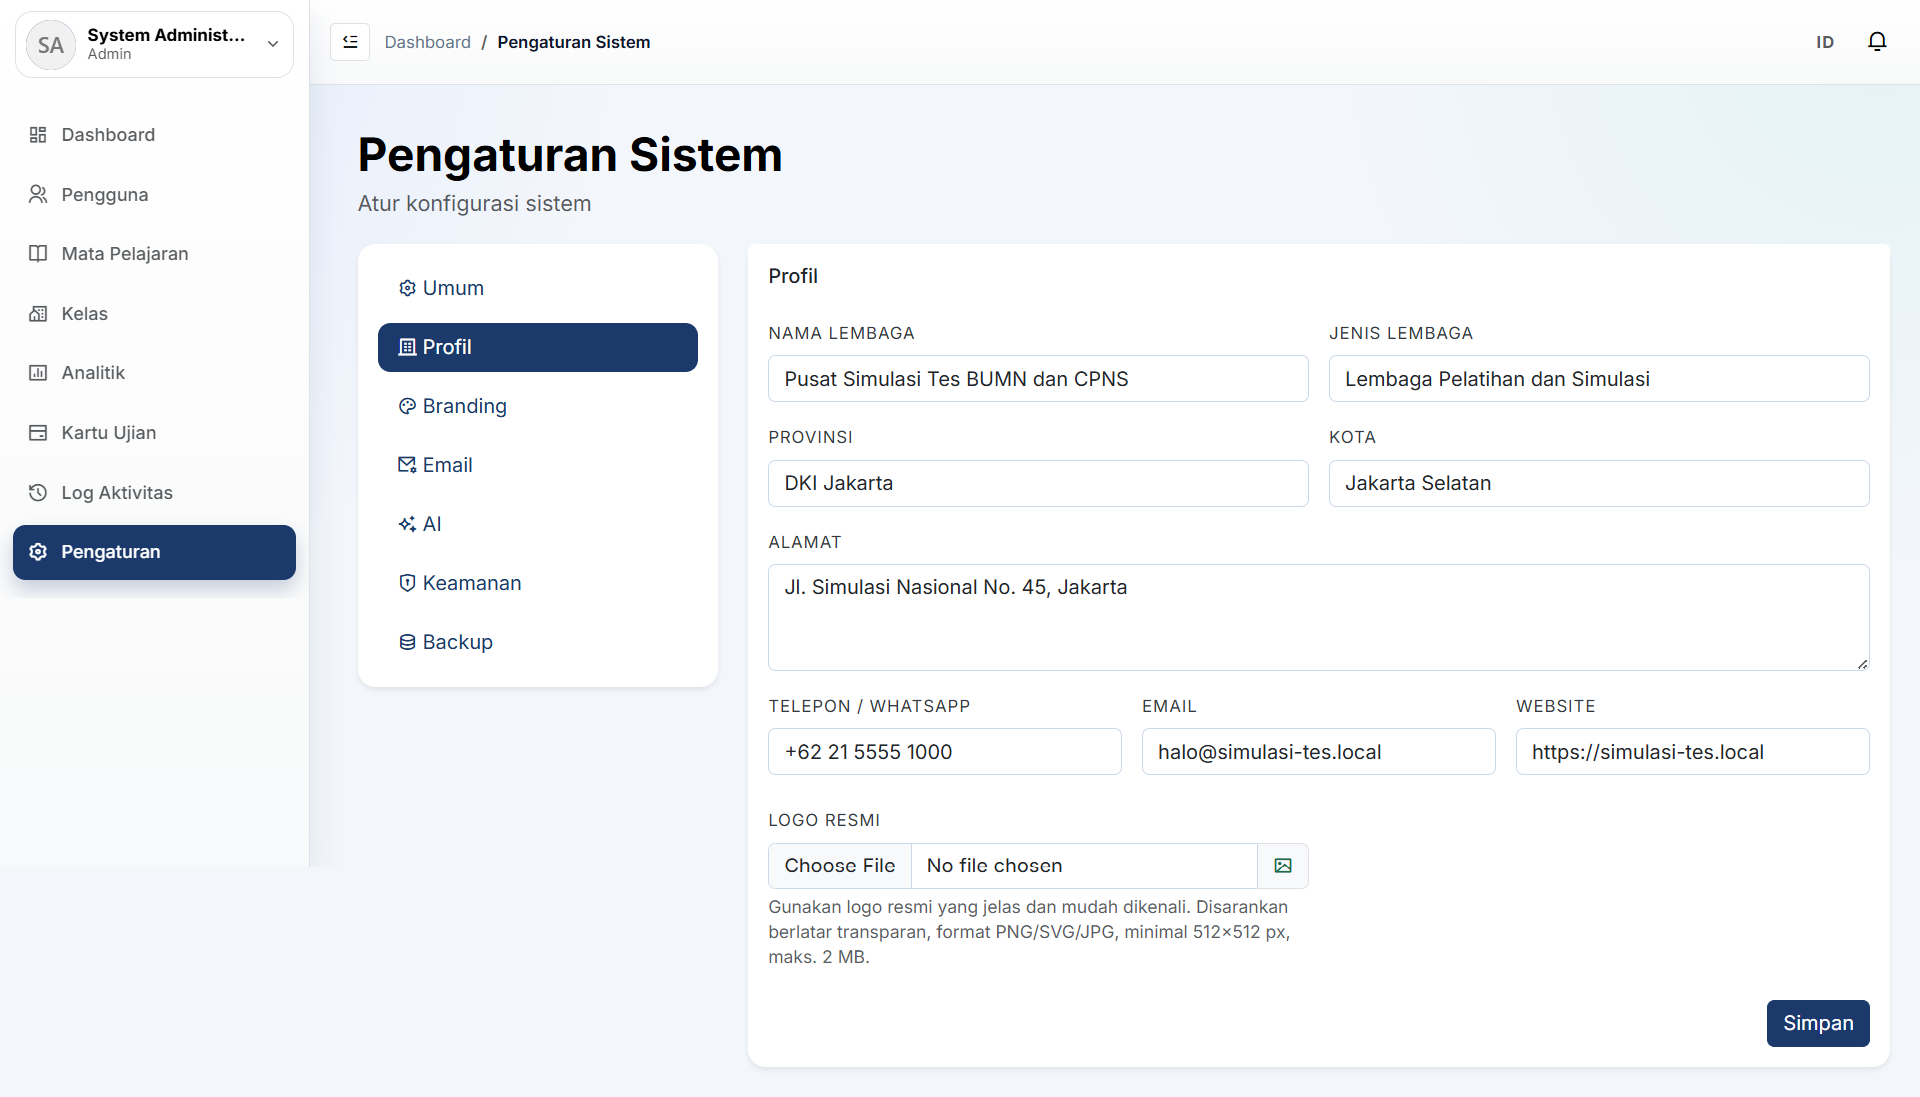The height and width of the screenshot is (1097, 1920).
Task: Expand the System Administrator account chevron
Action: tap(273, 44)
